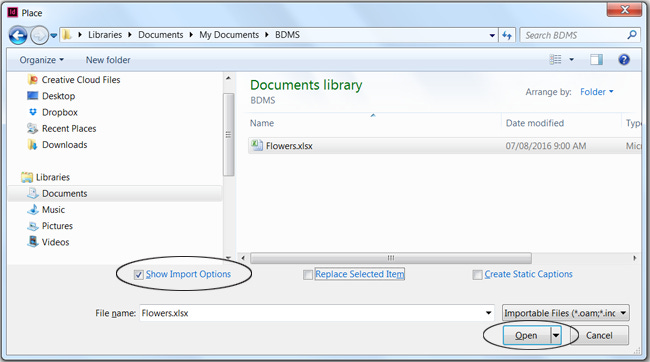Open the Importable Files type dropdown

(565, 313)
